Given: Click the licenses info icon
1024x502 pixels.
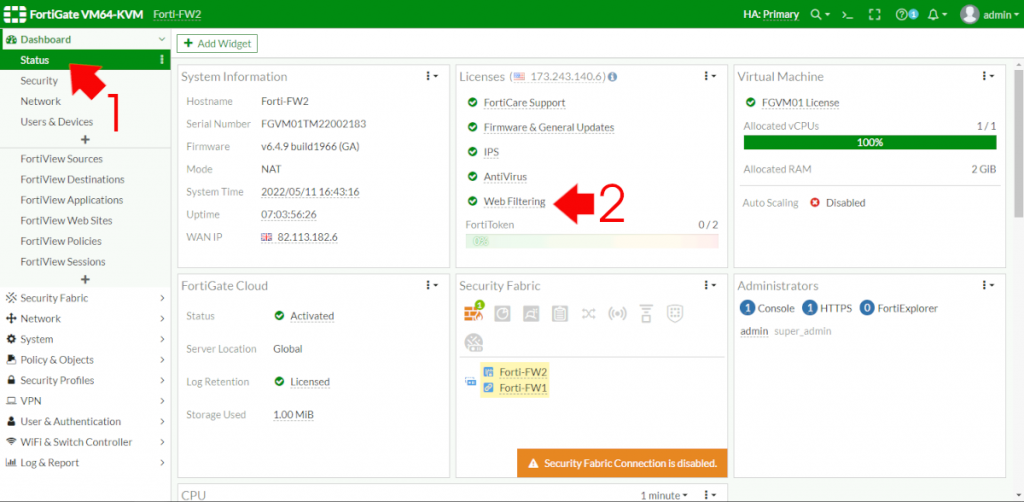Looking at the screenshot, I should (613, 77).
